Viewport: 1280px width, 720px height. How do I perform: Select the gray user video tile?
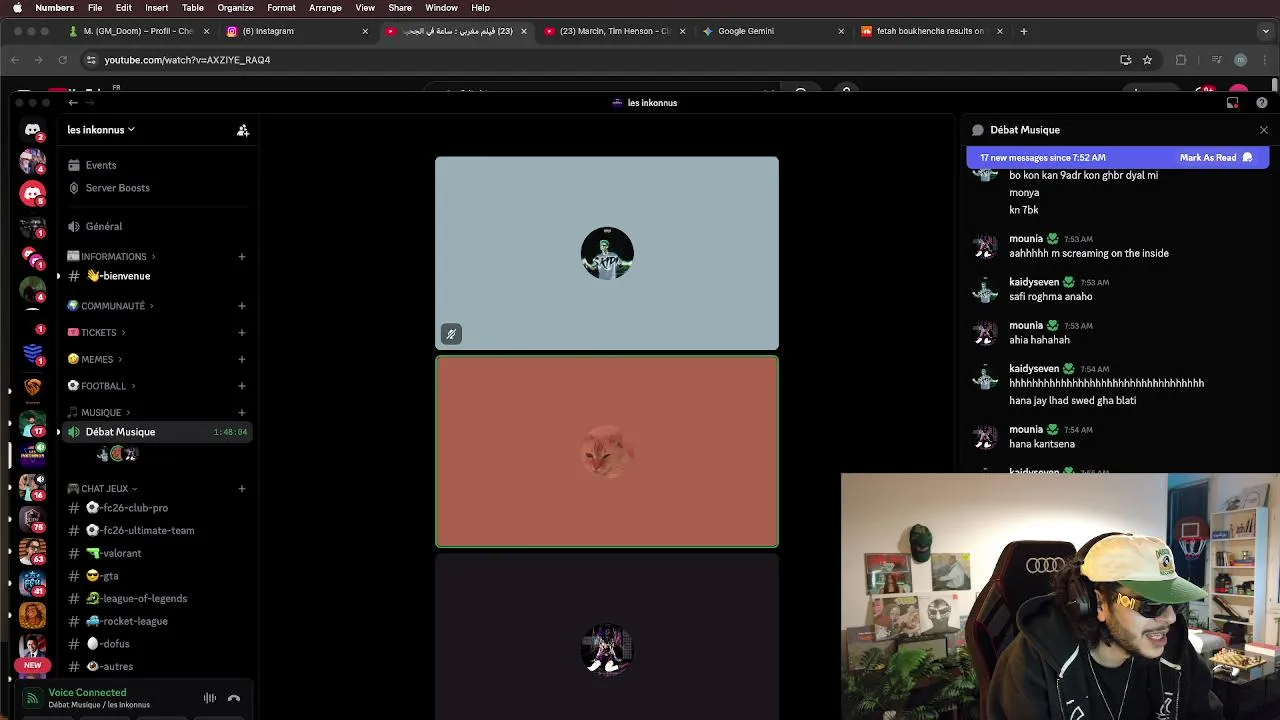[607, 253]
